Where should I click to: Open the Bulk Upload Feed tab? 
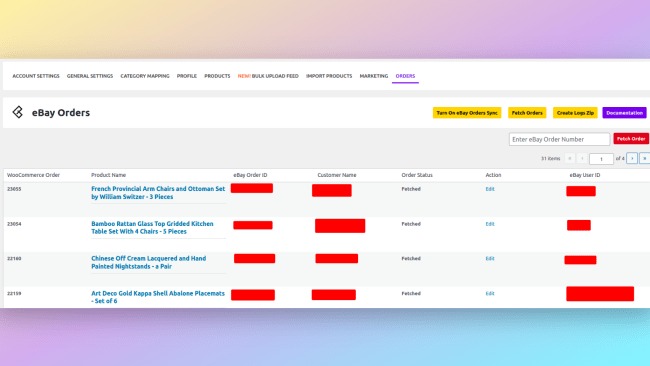click(x=268, y=76)
